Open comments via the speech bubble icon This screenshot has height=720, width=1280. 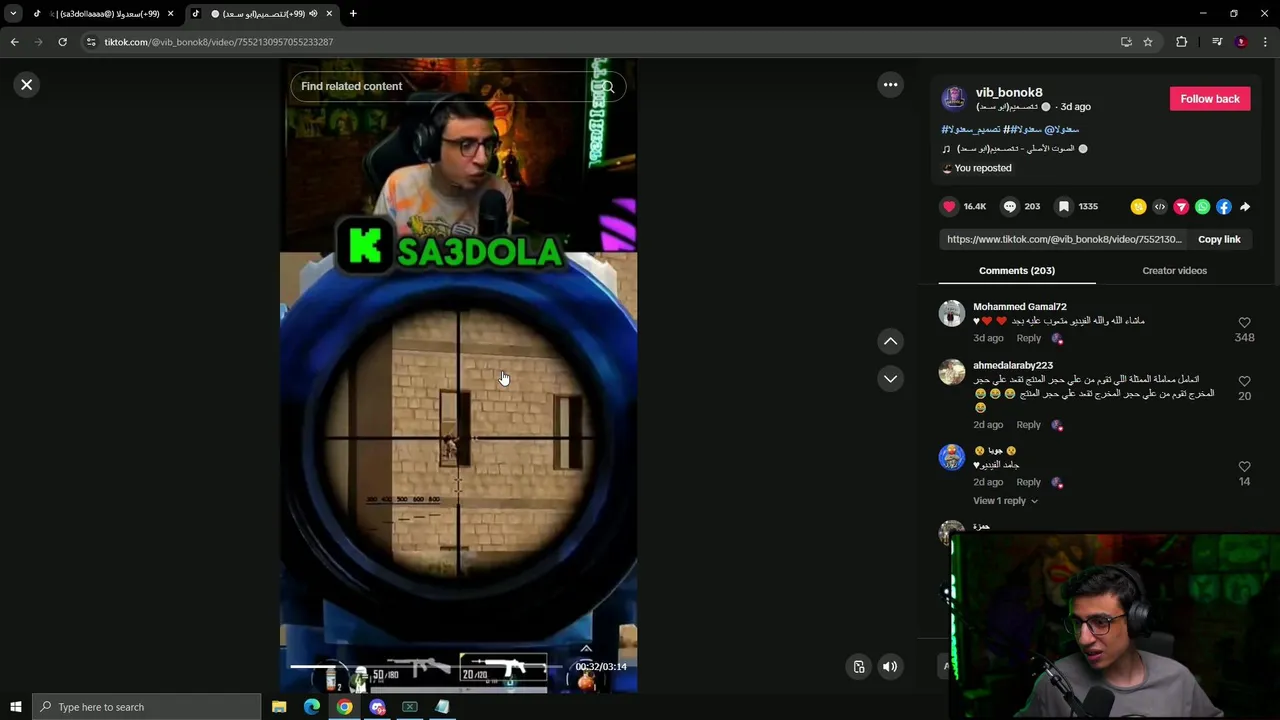click(x=1010, y=207)
